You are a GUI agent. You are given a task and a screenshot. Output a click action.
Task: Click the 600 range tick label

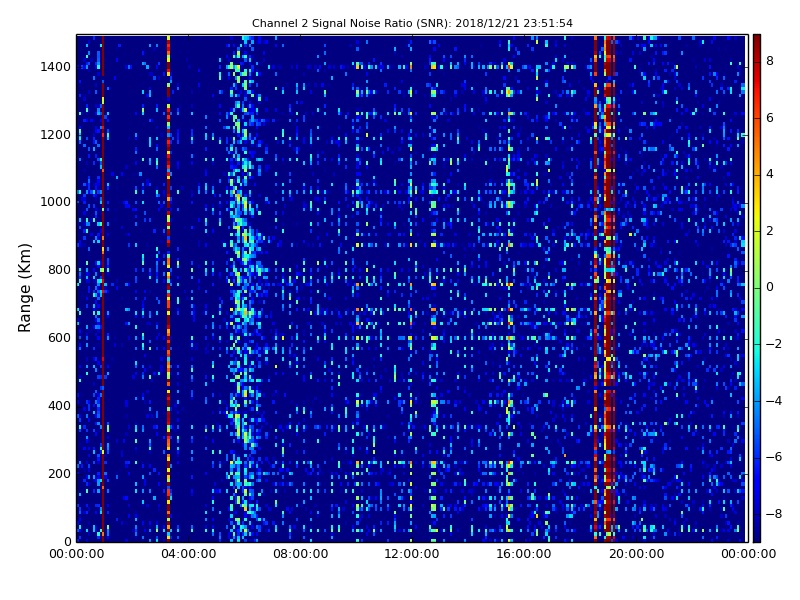coord(59,338)
